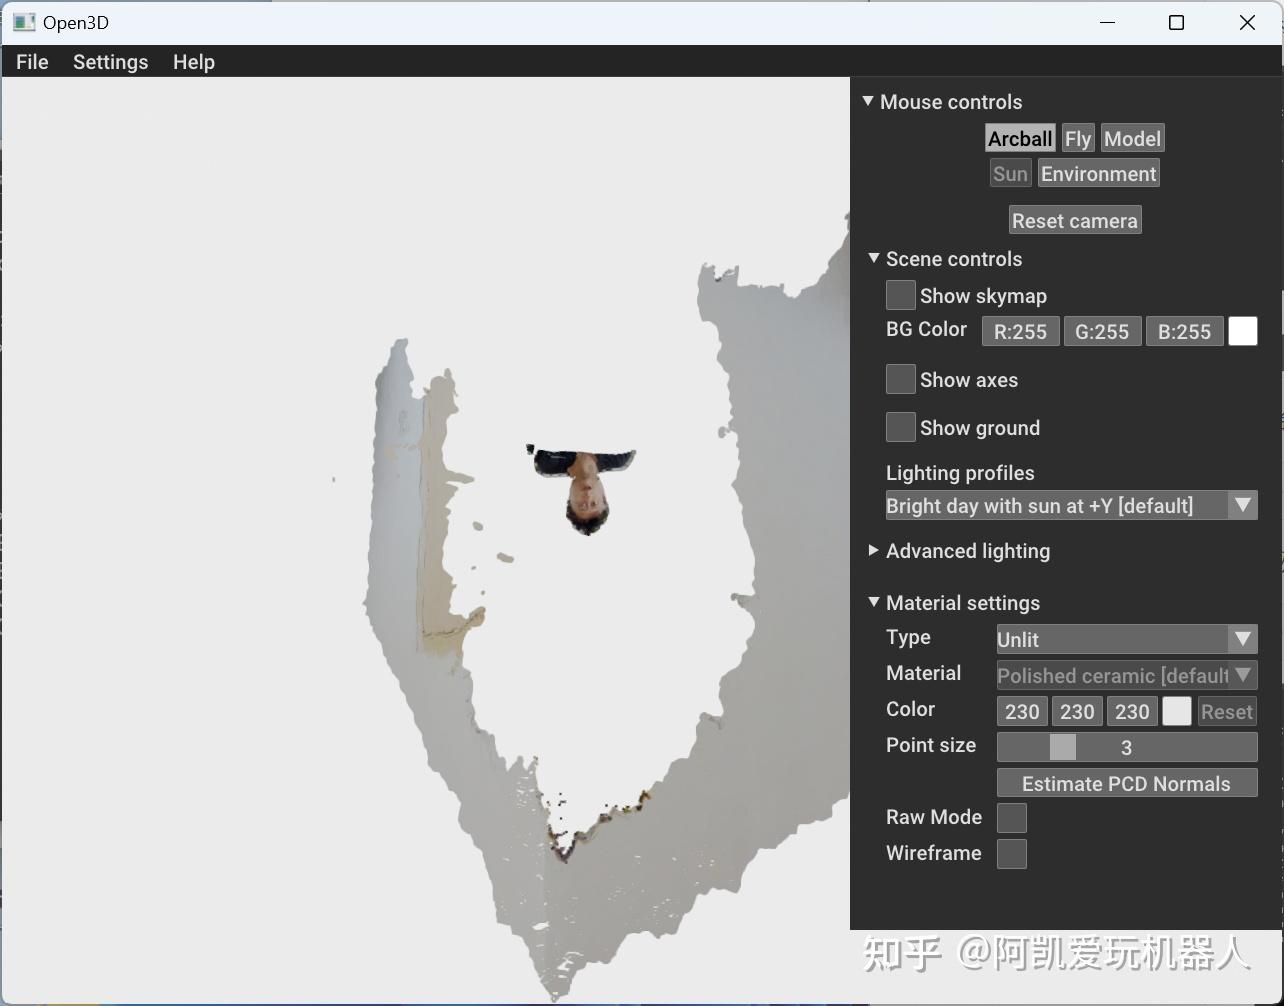
Task: Open the Lighting profiles dropdown
Action: point(1070,505)
